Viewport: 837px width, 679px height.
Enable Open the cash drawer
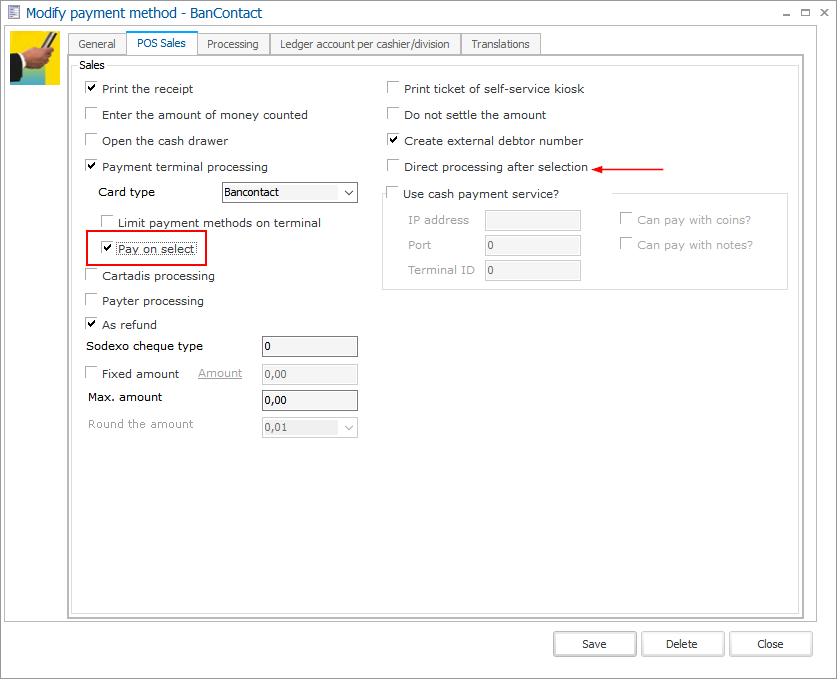click(x=92, y=141)
